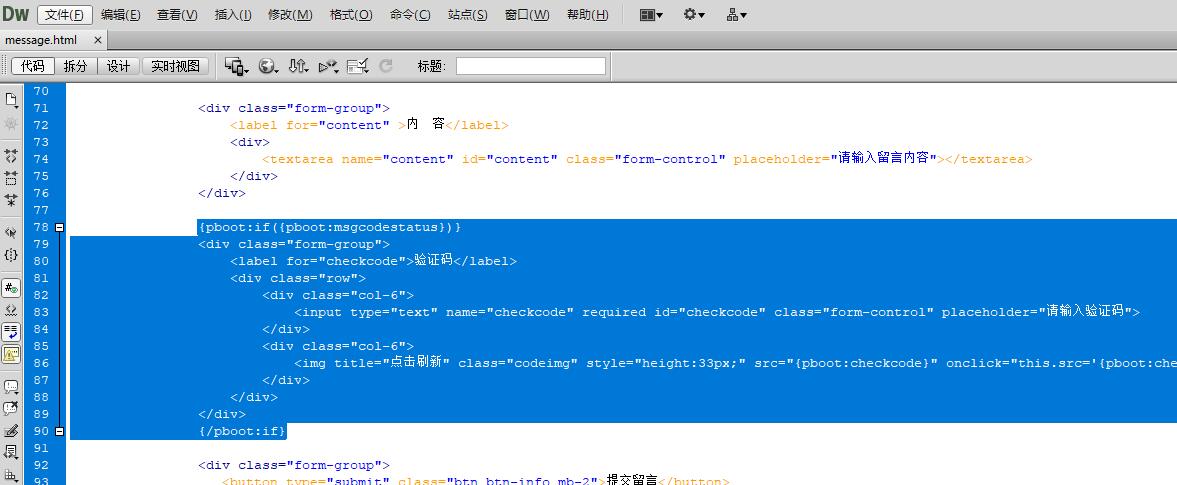Open the workspace layout dropdown
Viewport: 1177px width, 485px height.
(651, 15)
